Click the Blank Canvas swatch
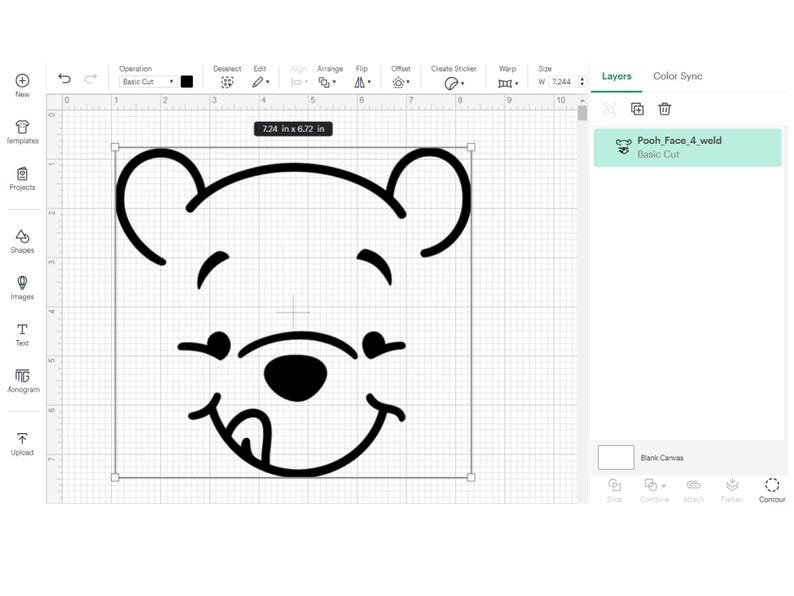 click(616, 457)
